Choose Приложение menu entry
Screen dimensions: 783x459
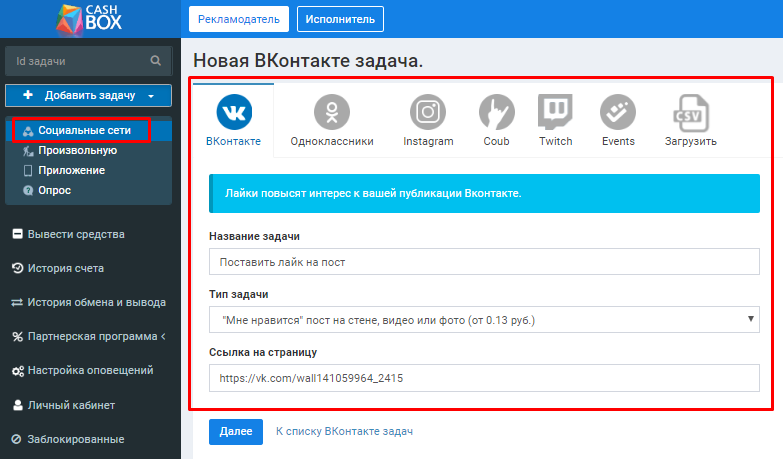pos(88,170)
